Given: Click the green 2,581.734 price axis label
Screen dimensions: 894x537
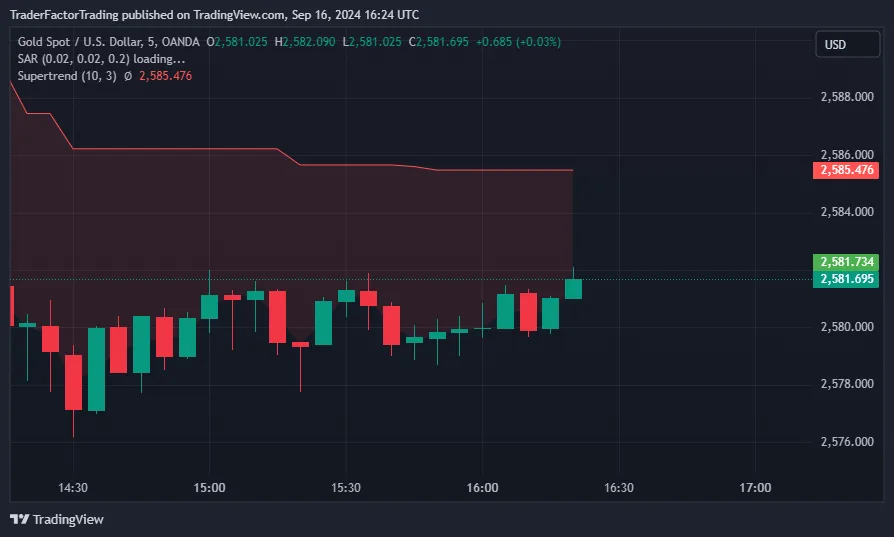Looking at the screenshot, I should [846, 262].
